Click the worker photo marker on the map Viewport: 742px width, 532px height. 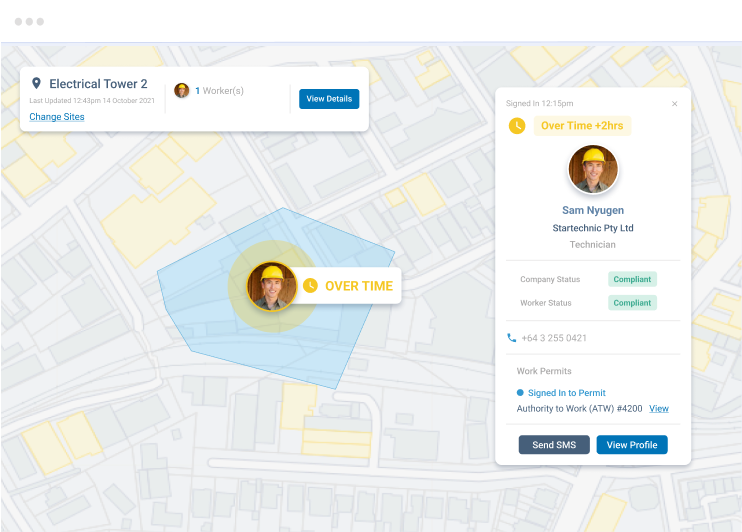[x=272, y=286]
